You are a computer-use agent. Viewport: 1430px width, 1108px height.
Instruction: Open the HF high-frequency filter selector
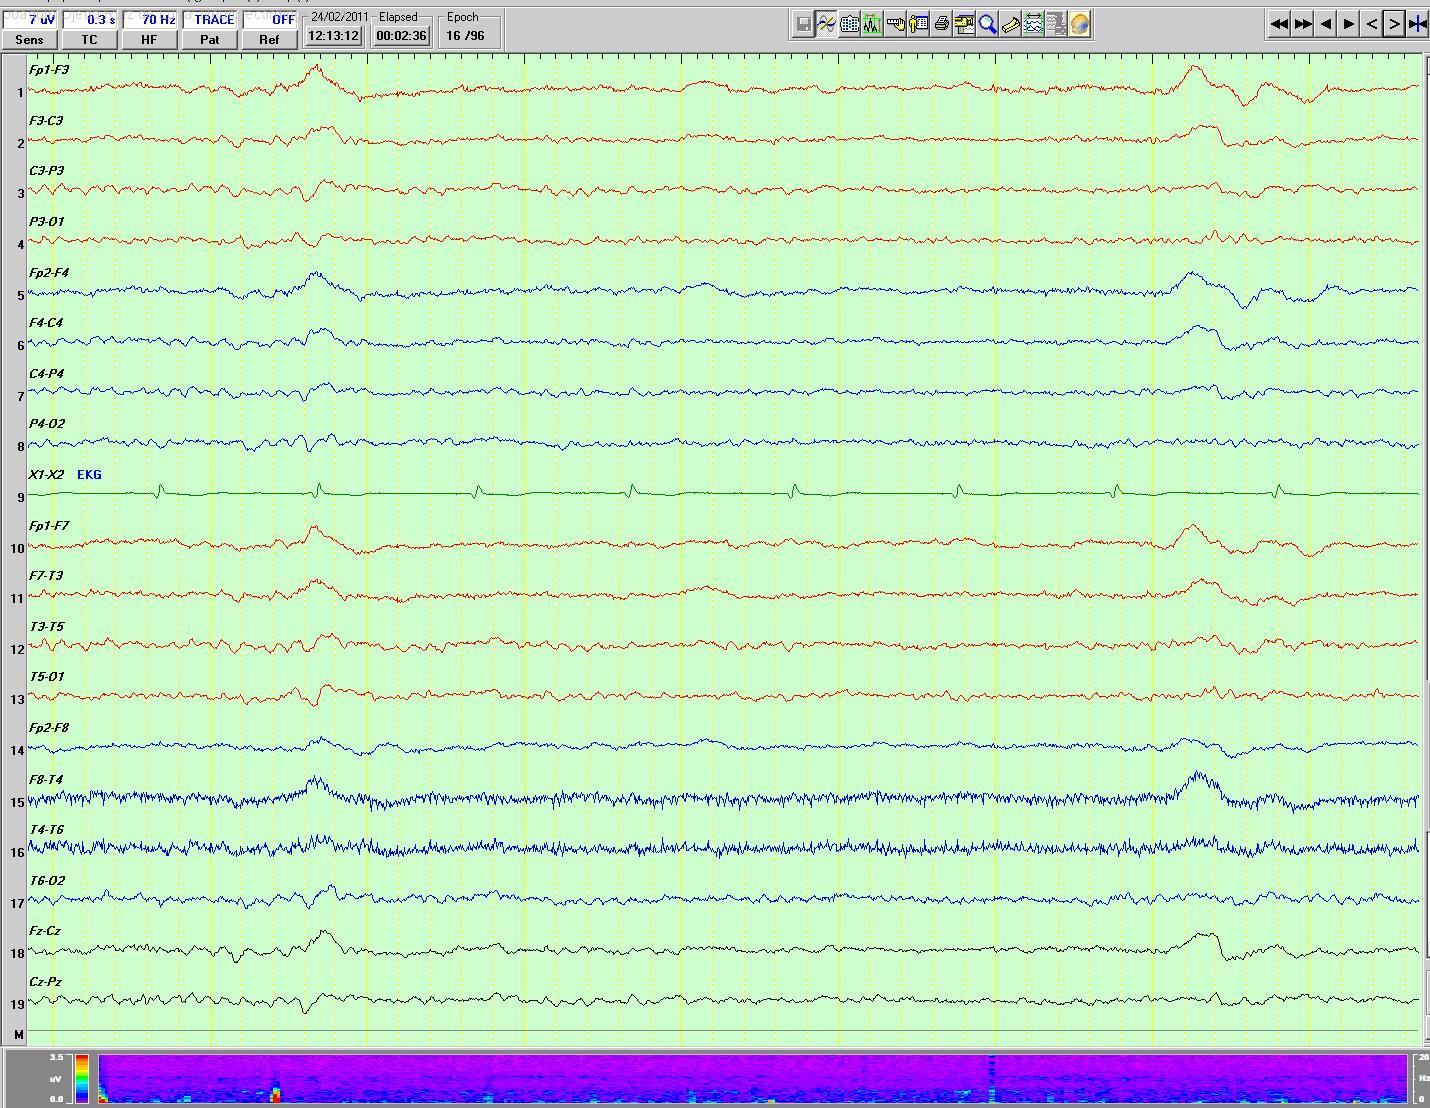pos(149,39)
